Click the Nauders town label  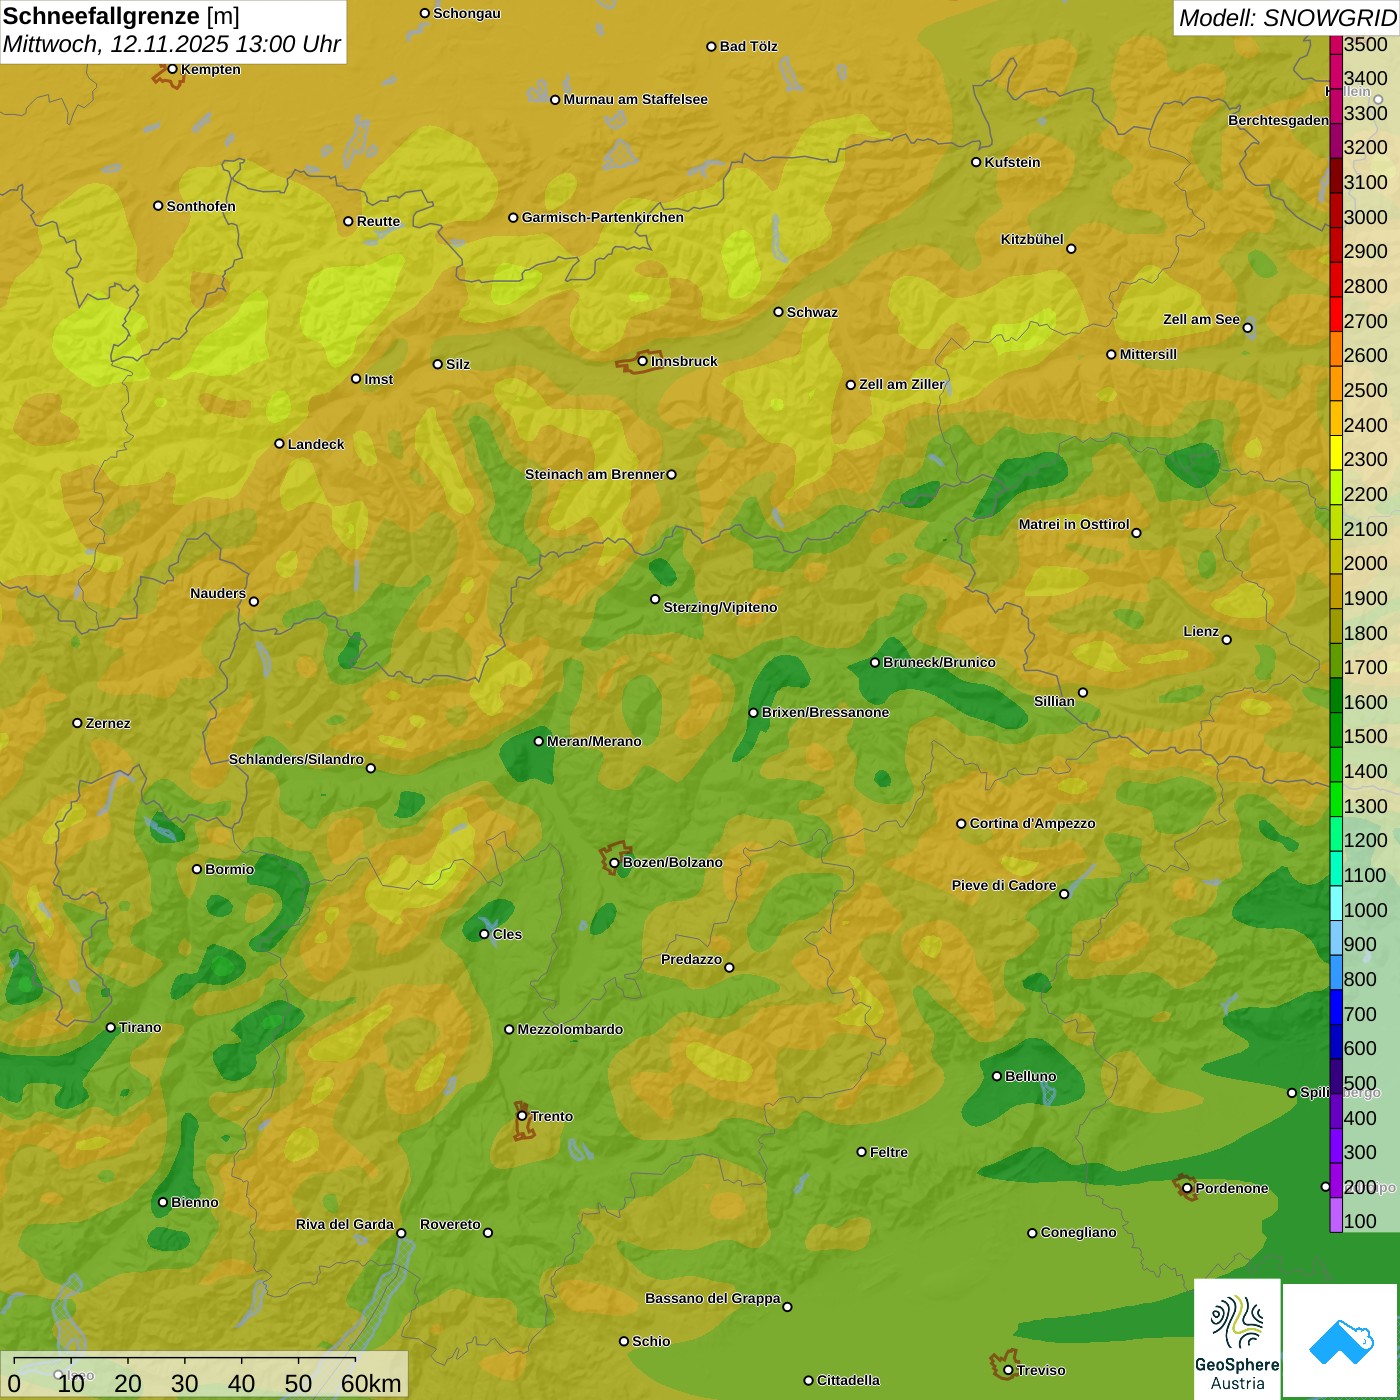pyautogui.click(x=218, y=593)
